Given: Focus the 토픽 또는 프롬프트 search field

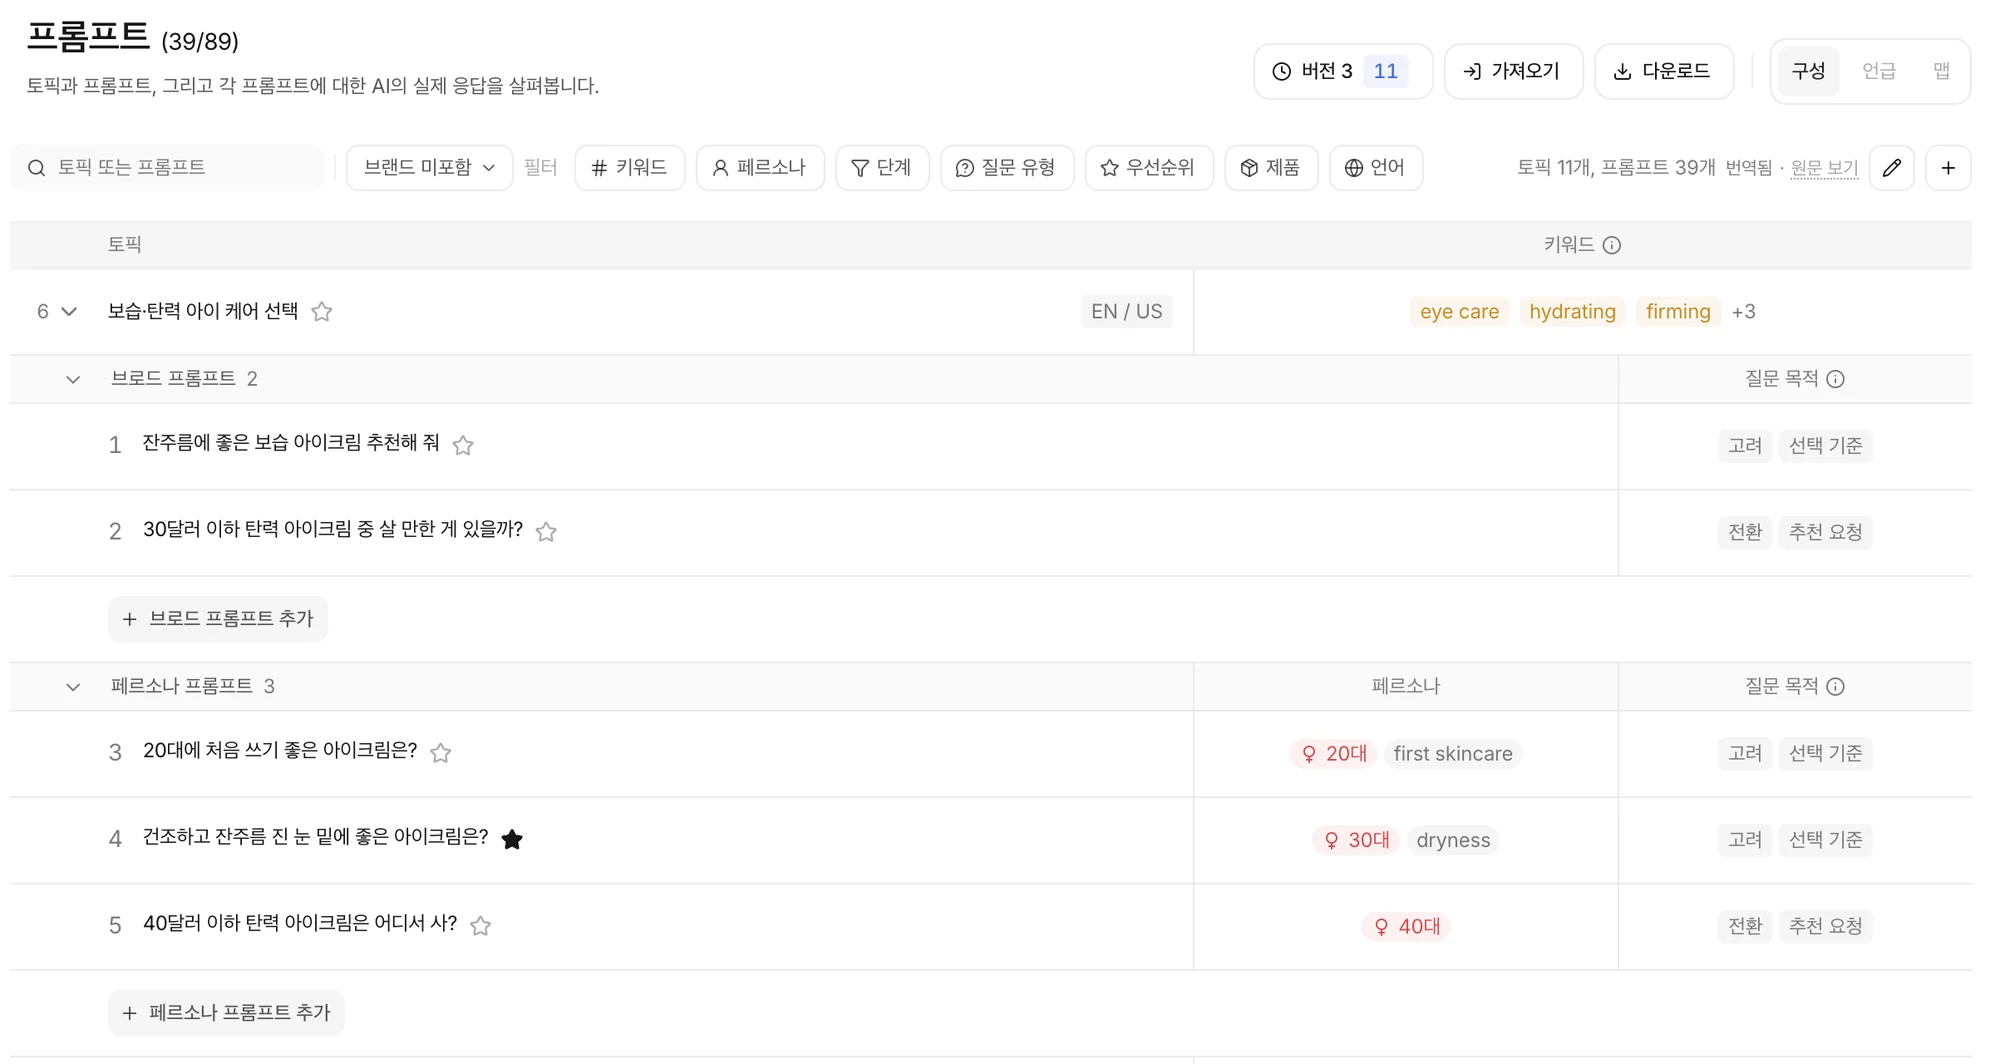Looking at the screenshot, I should [168, 168].
